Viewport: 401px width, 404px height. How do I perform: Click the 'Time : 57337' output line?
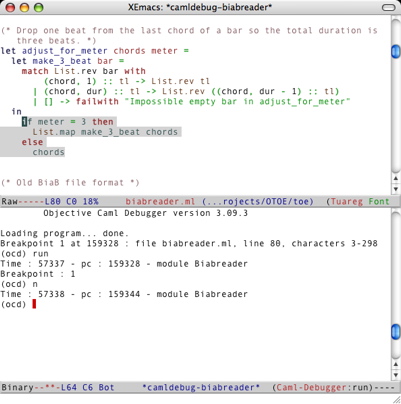[124, 264]
